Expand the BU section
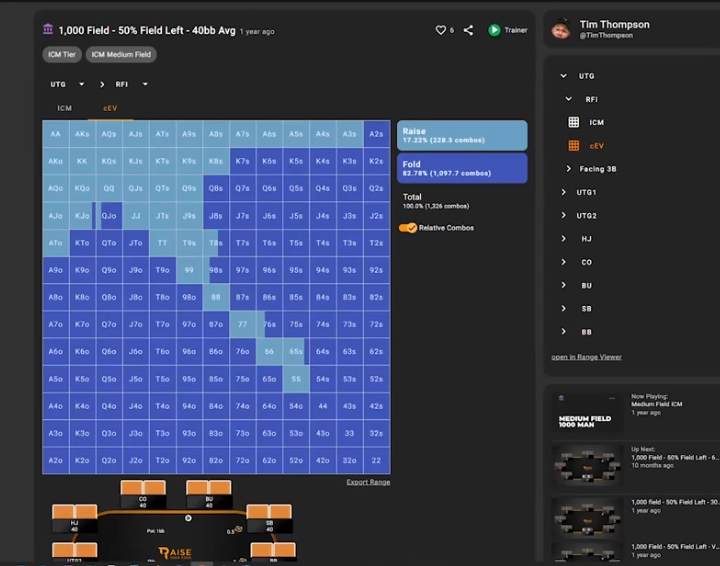720x566 pixels. coord(563,285)
